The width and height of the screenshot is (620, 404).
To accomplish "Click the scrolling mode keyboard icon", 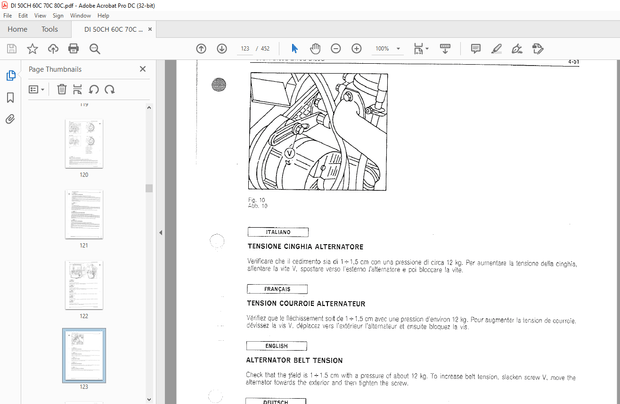I will 445,49.
